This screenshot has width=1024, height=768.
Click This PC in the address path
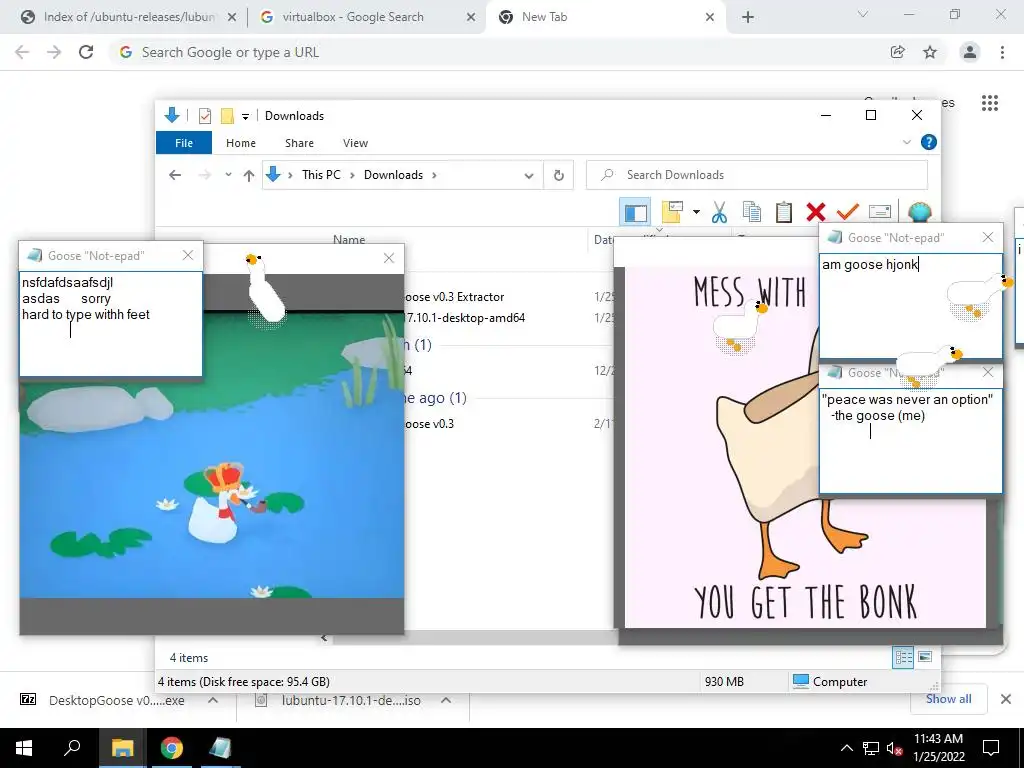point(321,175)
